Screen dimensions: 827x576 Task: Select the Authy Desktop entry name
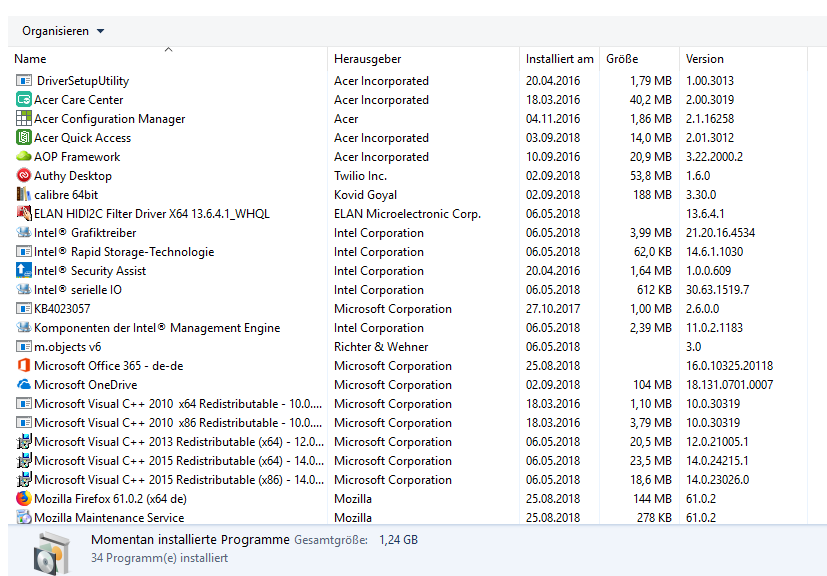click(73, 176)
